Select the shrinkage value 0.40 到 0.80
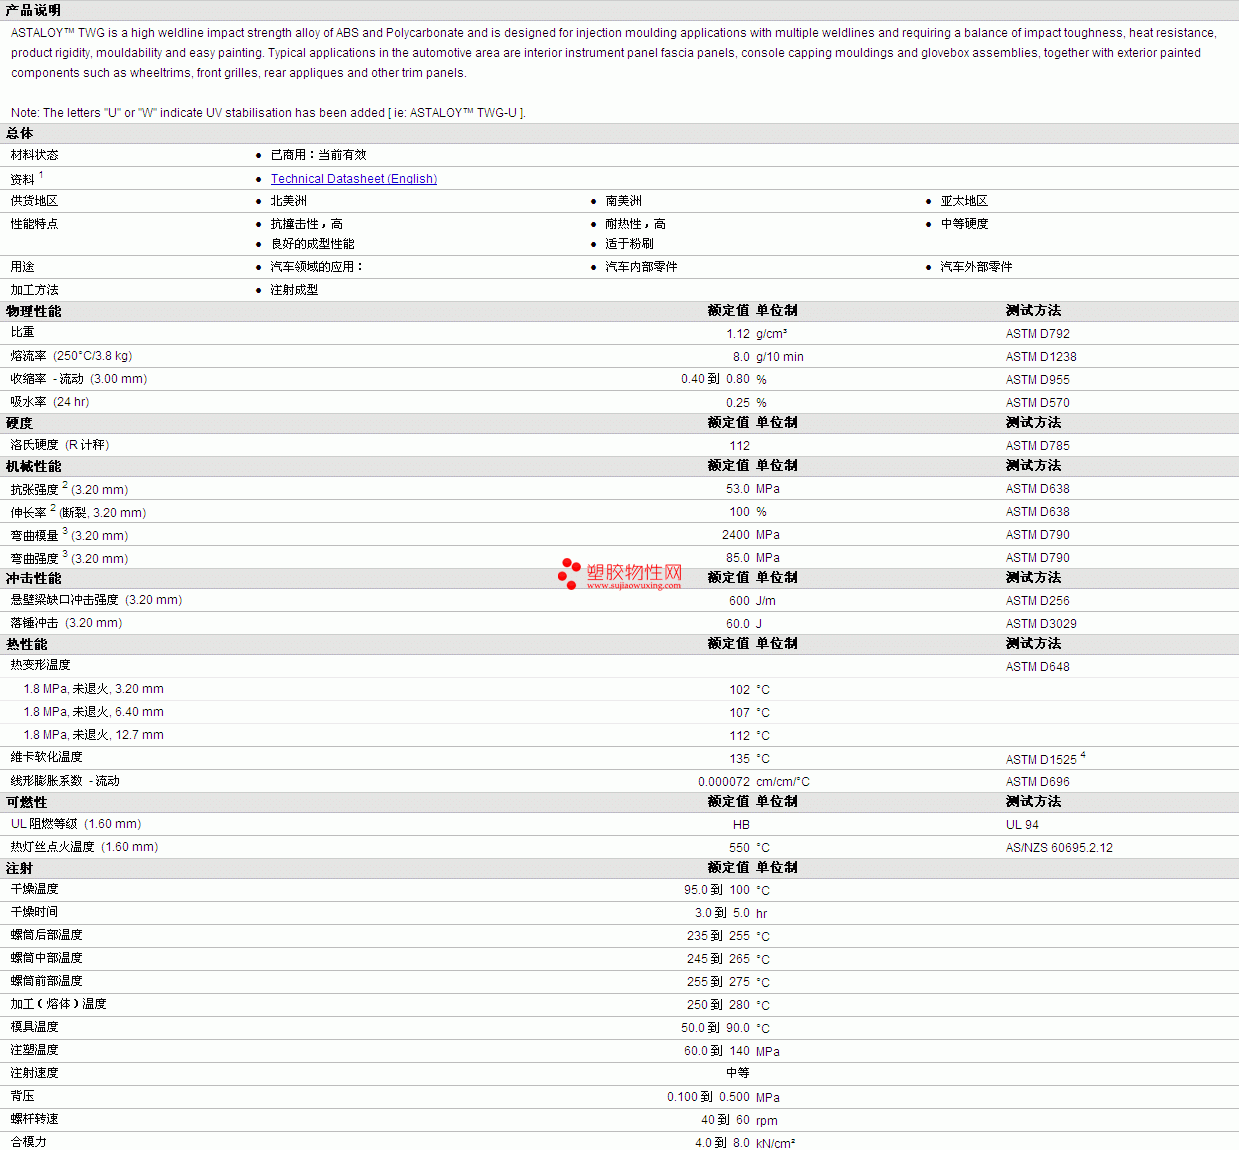 (x=715, y=379)
